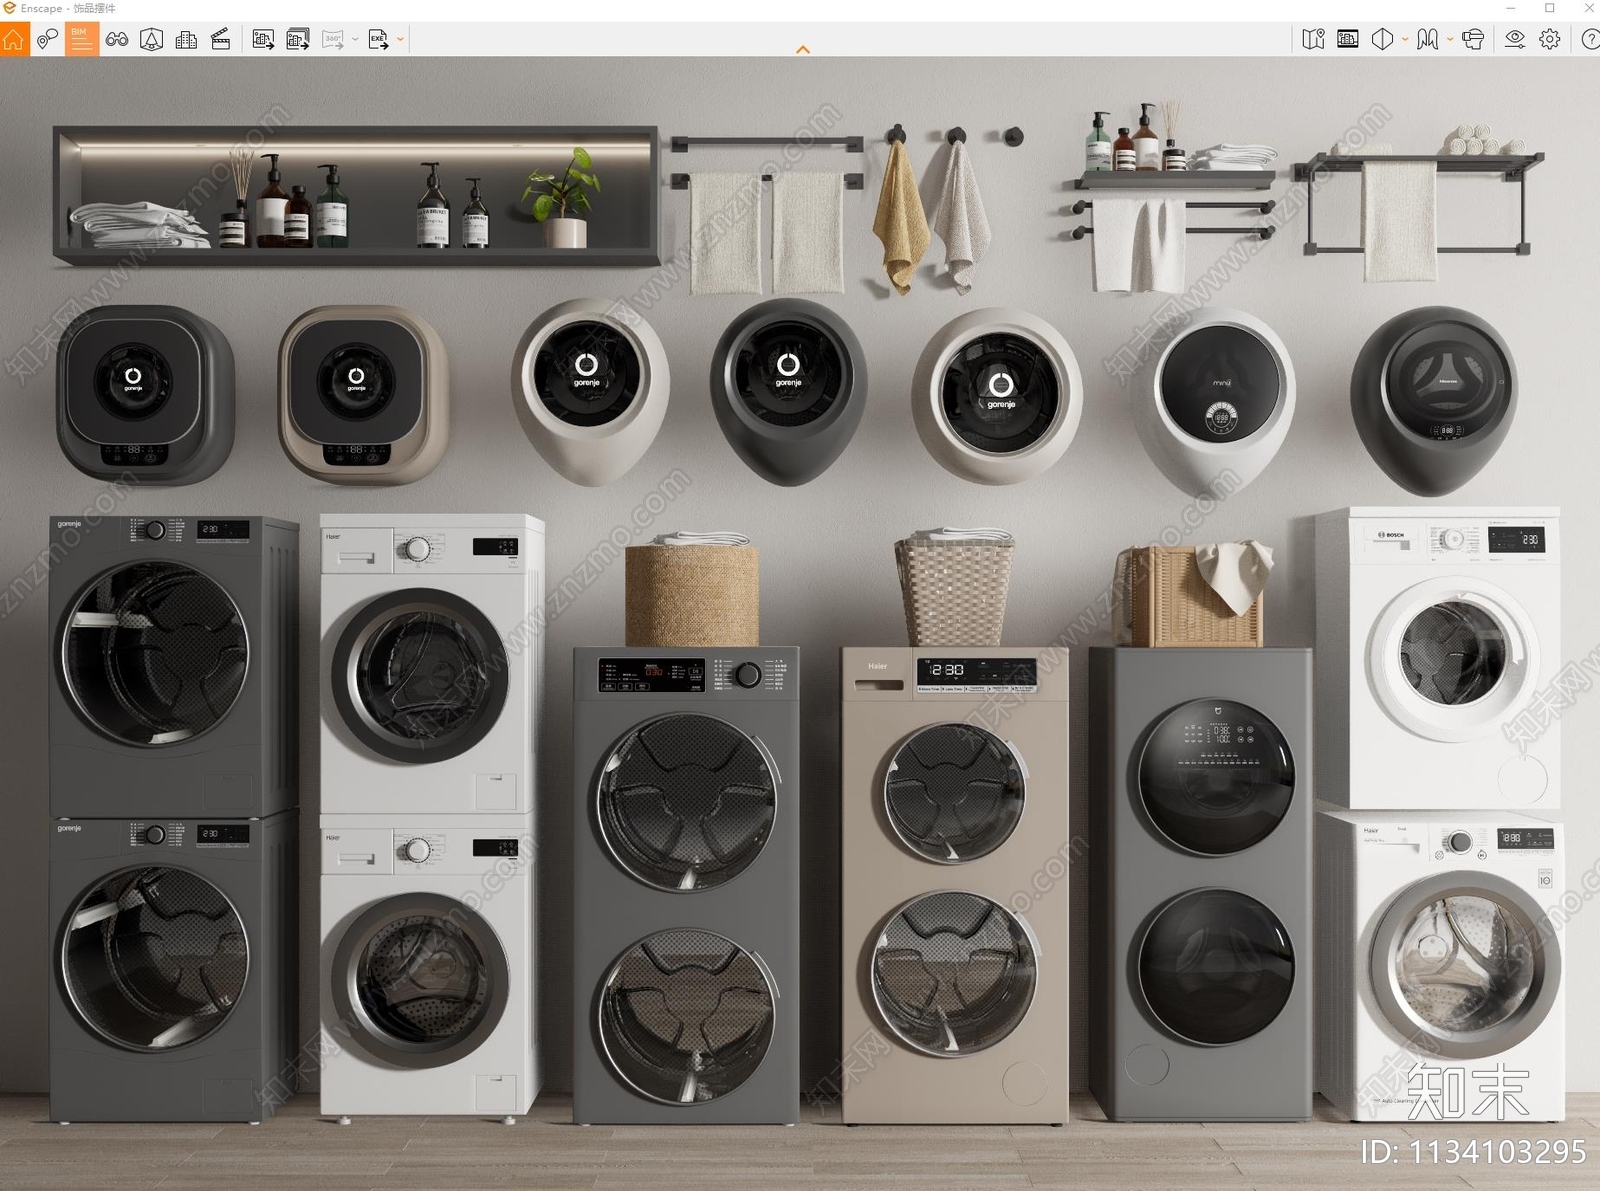This screenshot has width=1600, height=1191.
Task: Toggle the safe frame display icon
Action: click(x=1348, y=39)
